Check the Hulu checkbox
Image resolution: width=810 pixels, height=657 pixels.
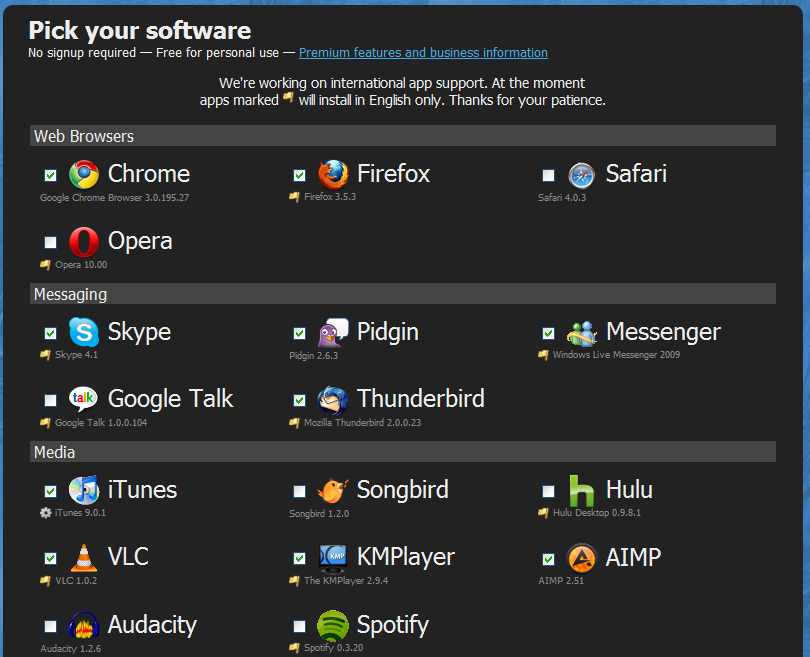(x=549, y=491)
